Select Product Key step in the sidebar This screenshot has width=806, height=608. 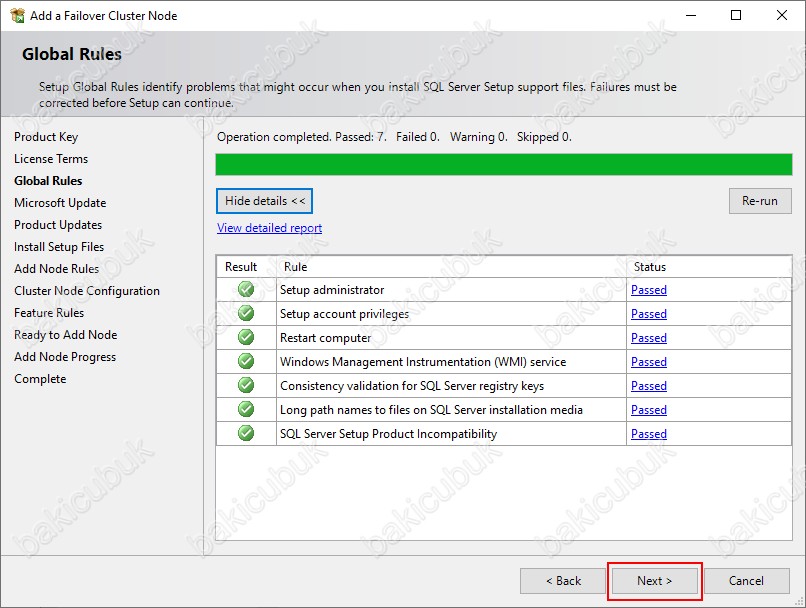(x=46, y=137)
